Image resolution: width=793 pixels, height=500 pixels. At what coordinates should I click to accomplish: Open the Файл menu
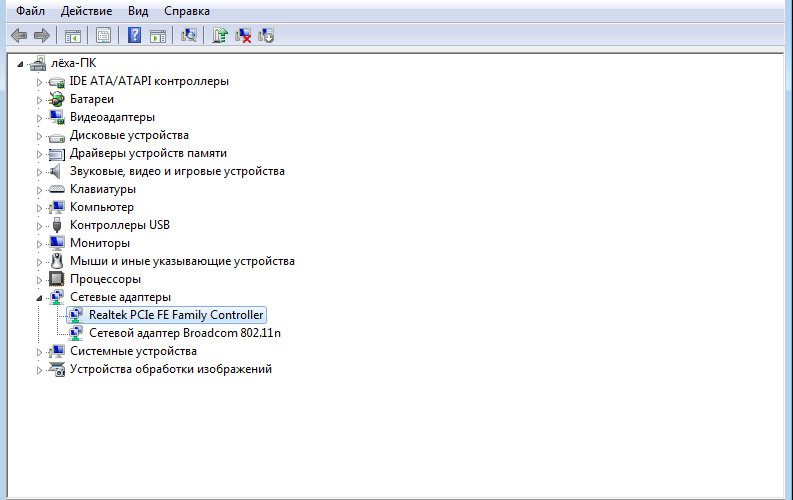pos(30,11)
